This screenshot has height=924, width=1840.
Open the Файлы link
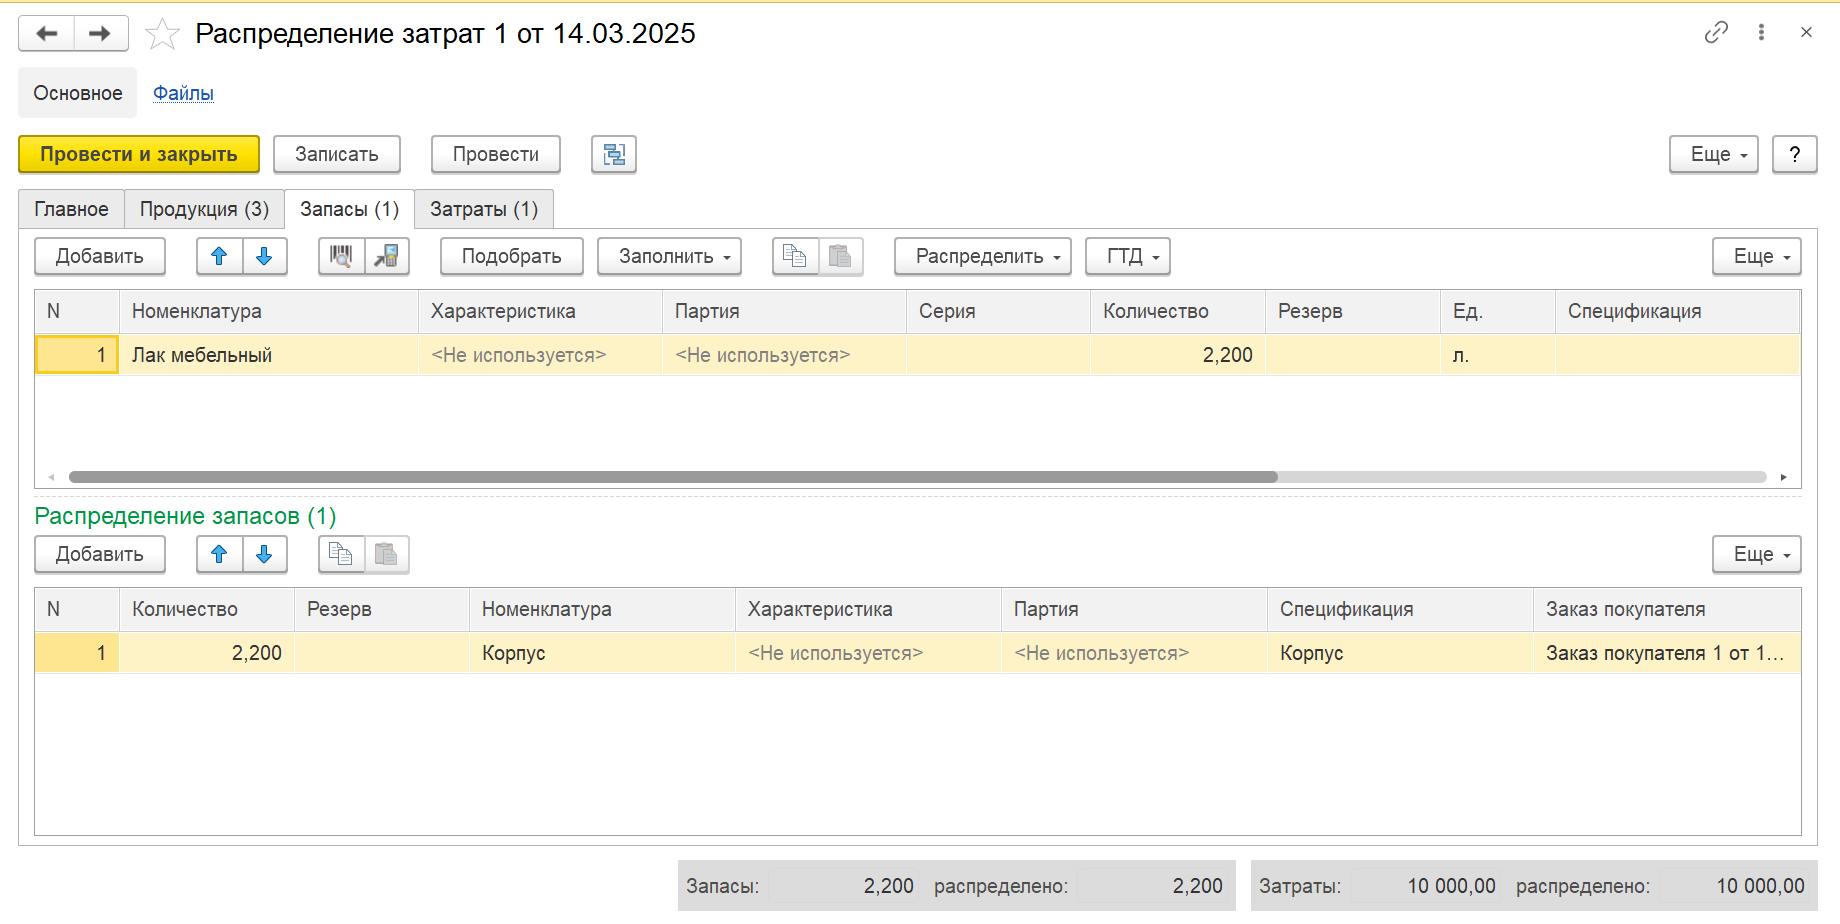click(x=183, y=93)
